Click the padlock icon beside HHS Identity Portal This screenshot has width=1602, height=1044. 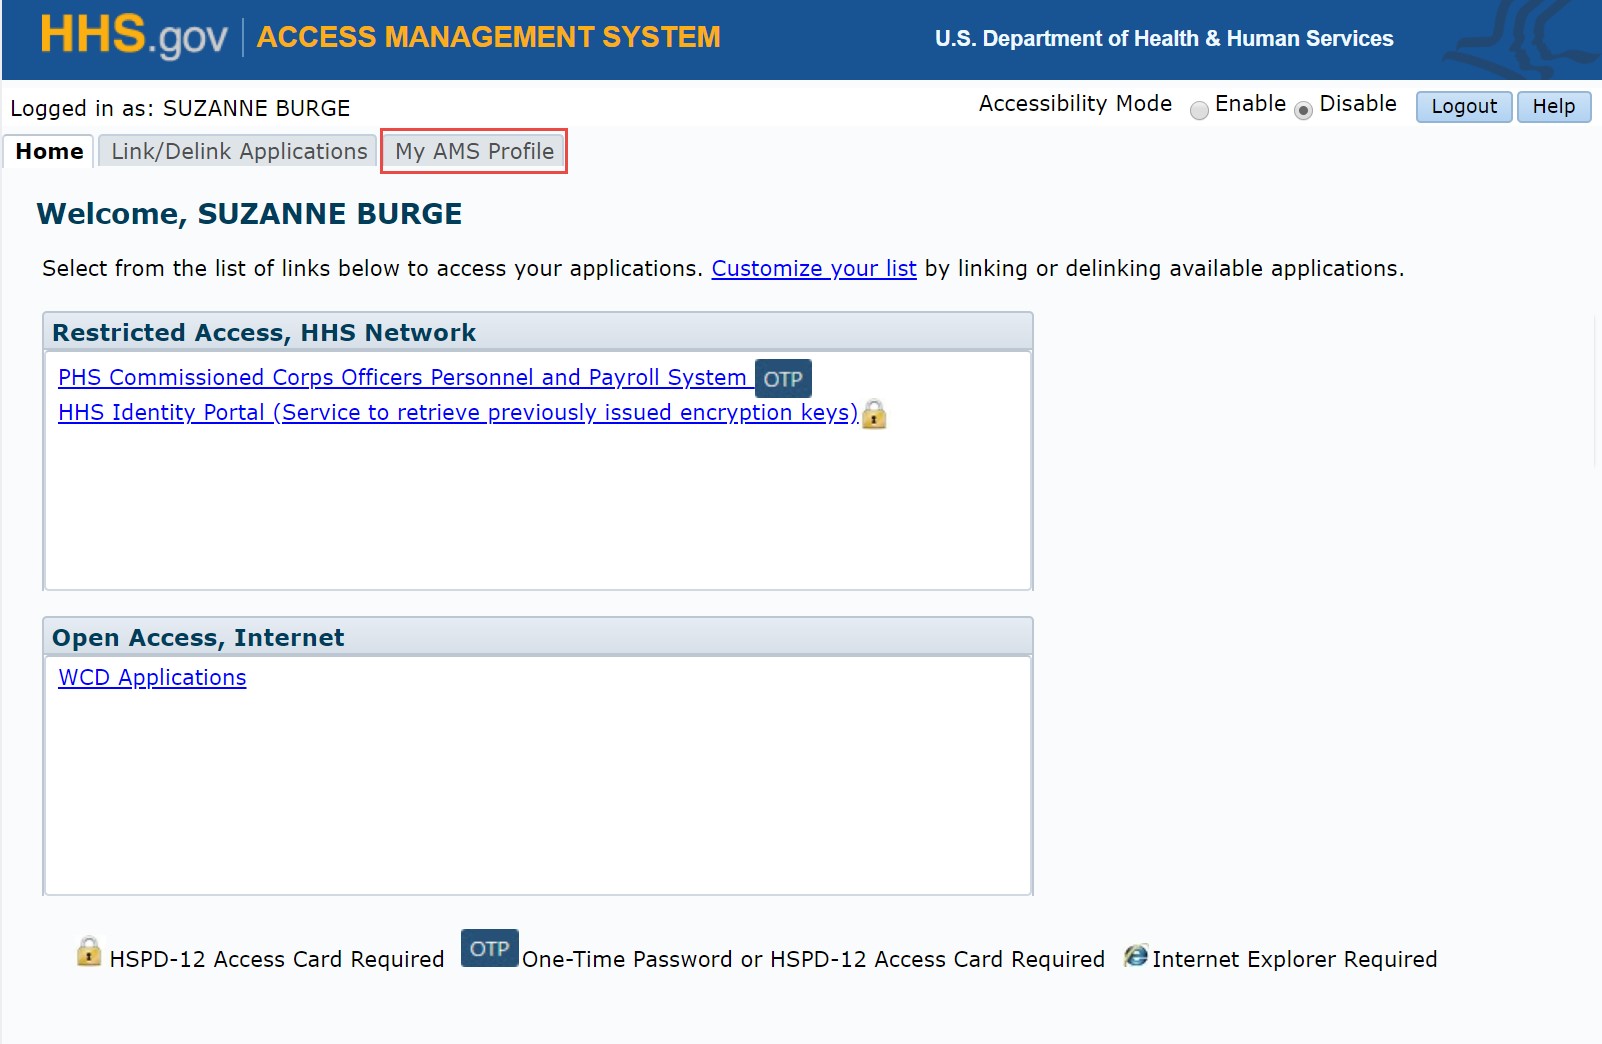874,414
